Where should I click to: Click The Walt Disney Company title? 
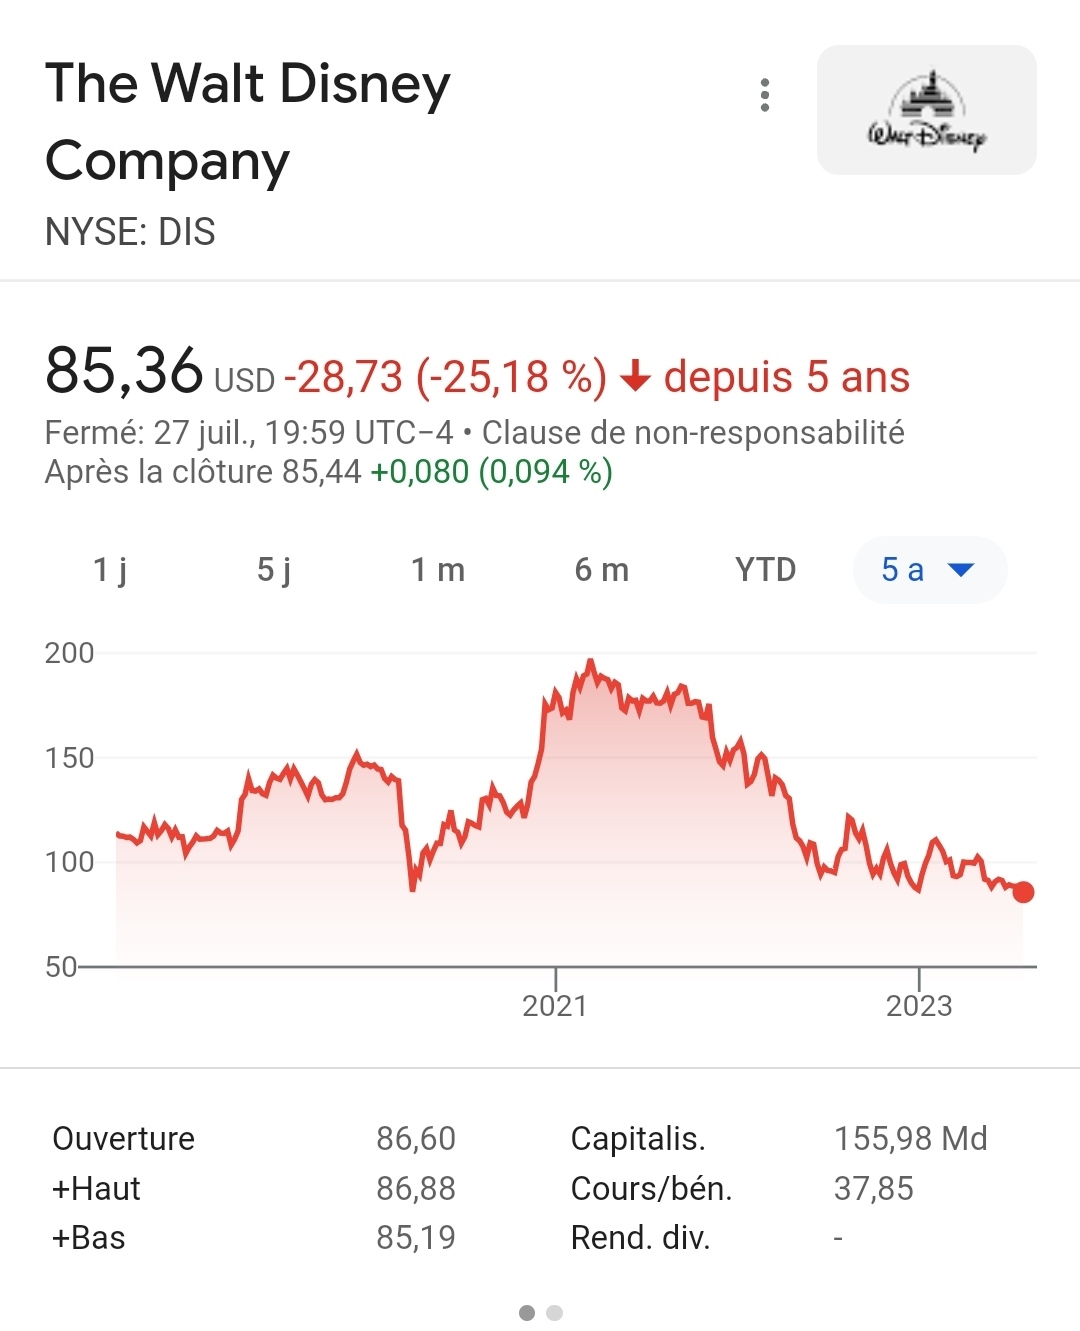coord(248,122)
